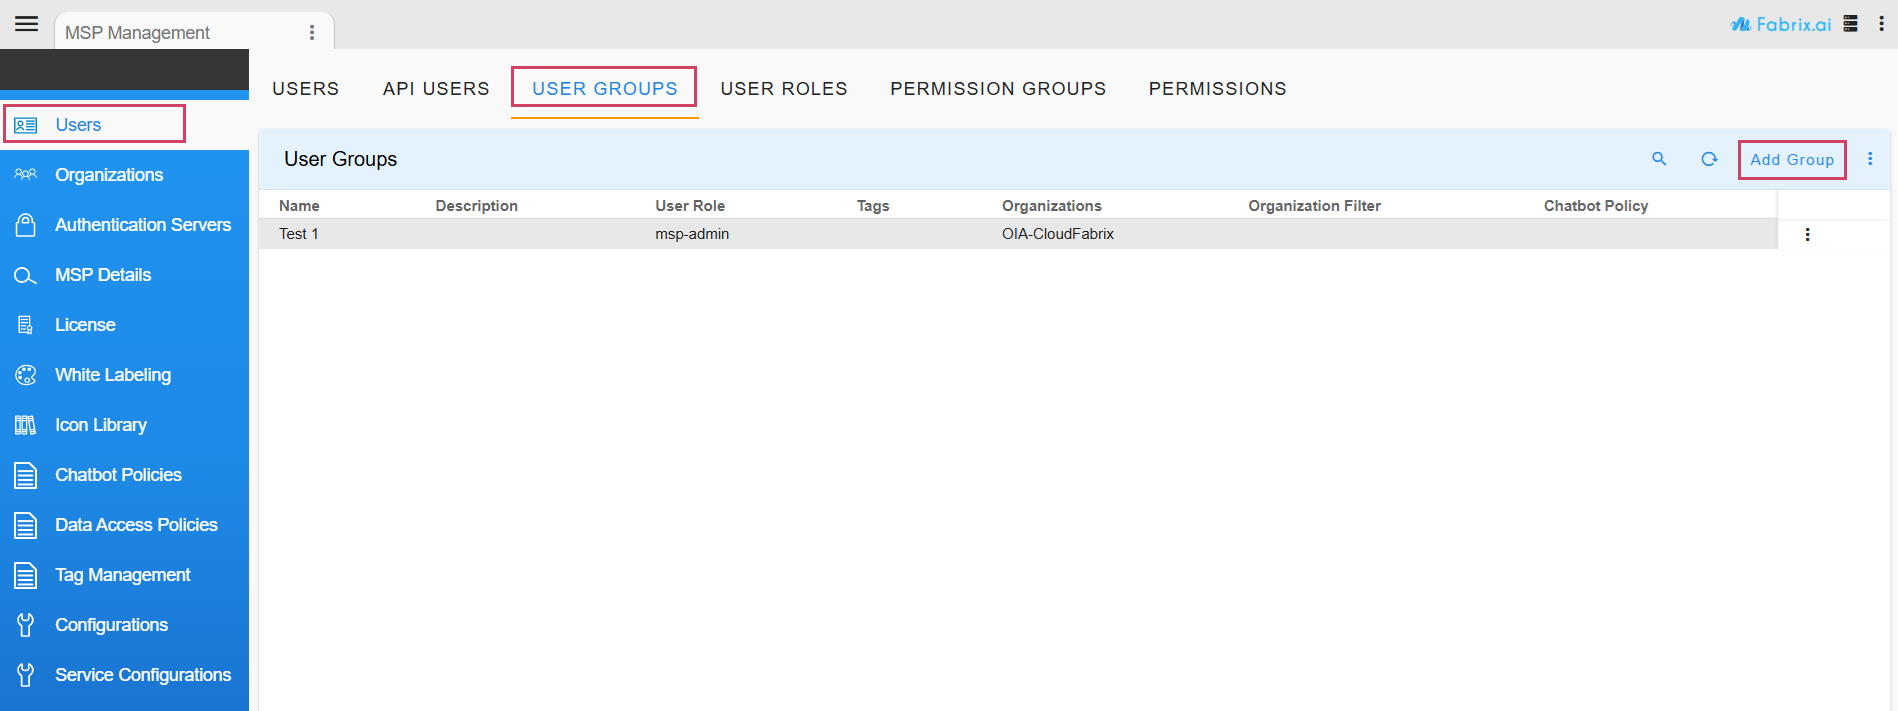Screen dimensions: 1898x711
Task: Open Organizations from the sidebar
Action: [x=109, y=175]
